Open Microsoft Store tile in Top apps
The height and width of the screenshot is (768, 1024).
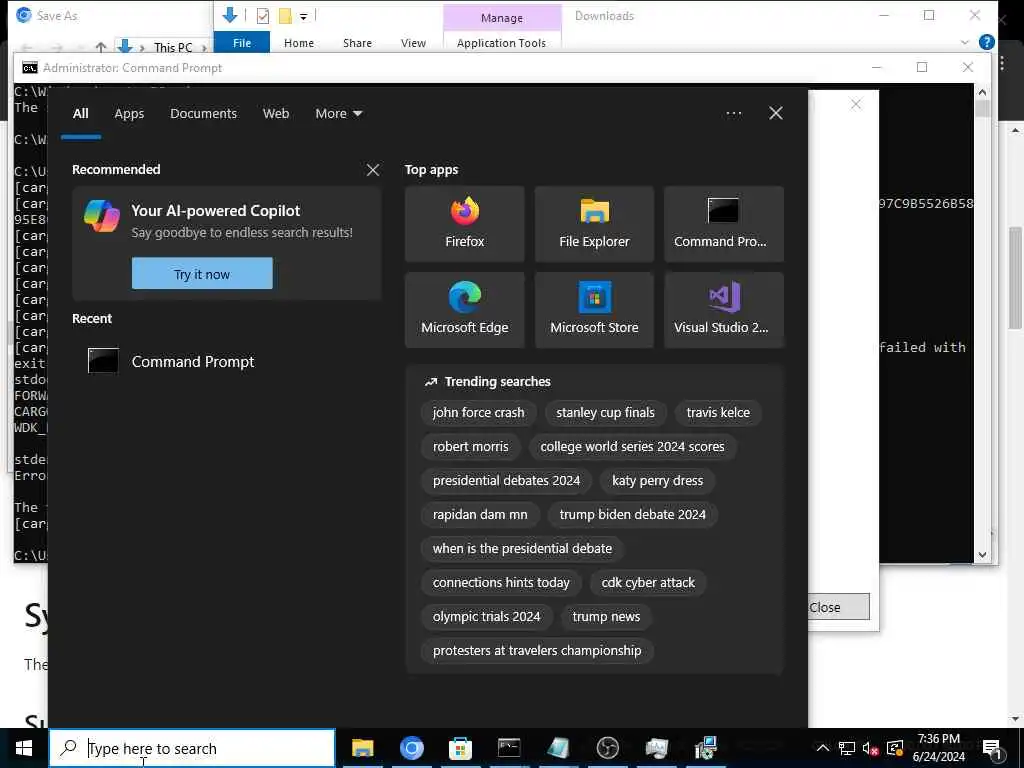tap(594, 310)
